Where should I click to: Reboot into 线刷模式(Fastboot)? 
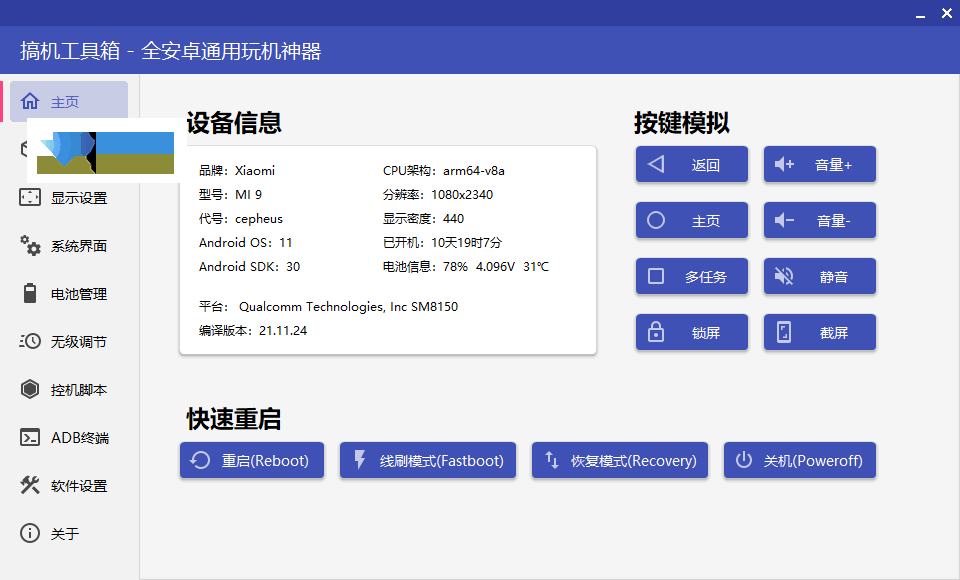[428, 460]
